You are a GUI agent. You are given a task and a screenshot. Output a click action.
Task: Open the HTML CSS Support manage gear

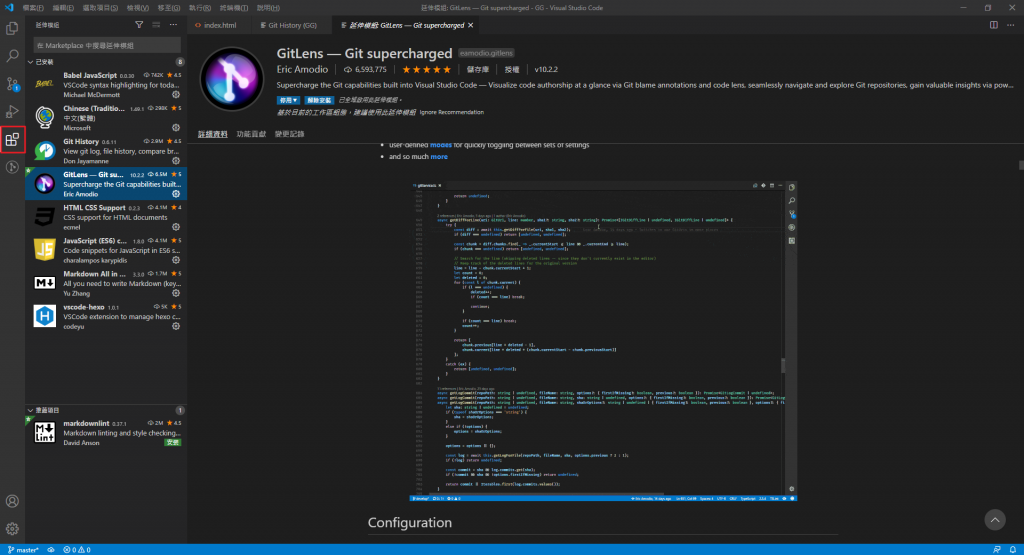[x=176, y=227]
